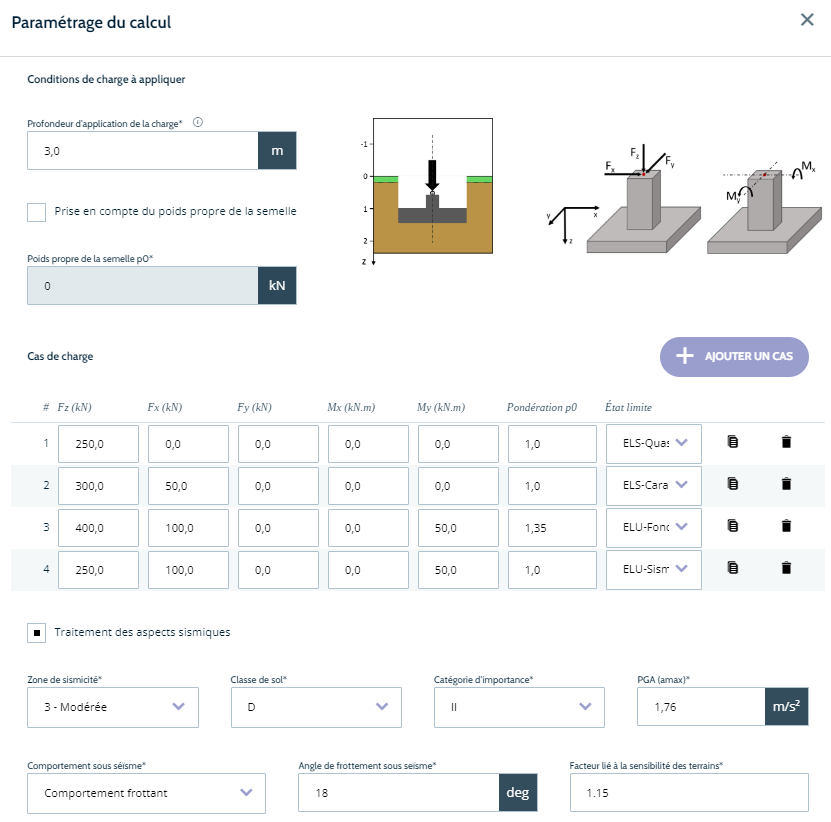Delete load case 3 with trash icon
831x822 pixels.
[x=786, y=526]
